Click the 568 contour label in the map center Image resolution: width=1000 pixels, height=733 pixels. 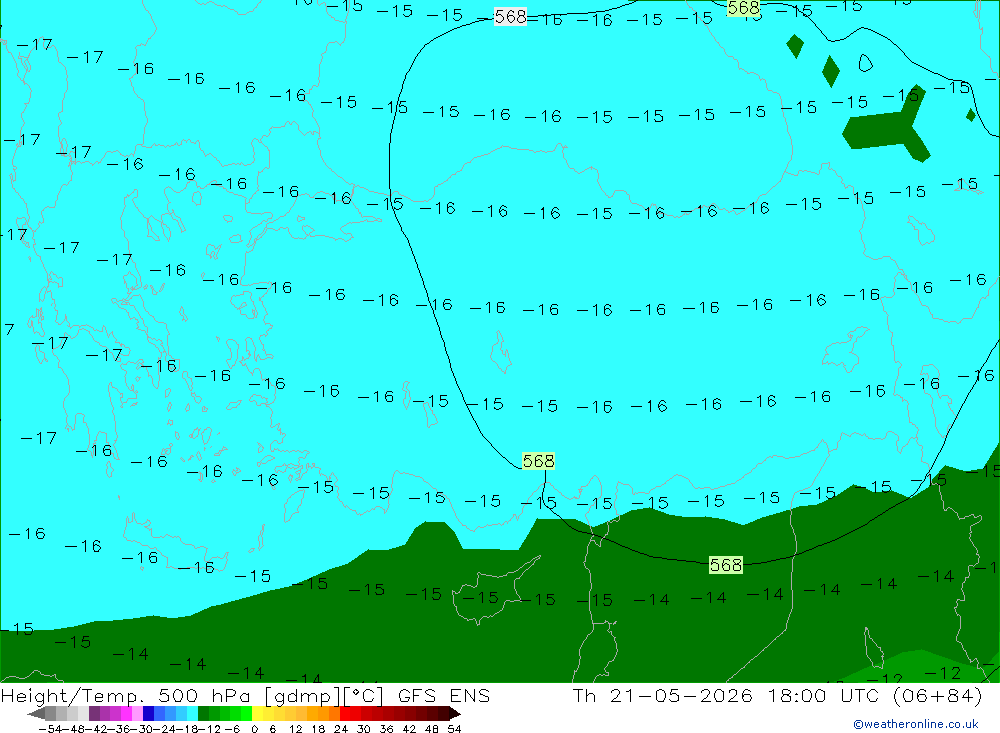point(538,461)
